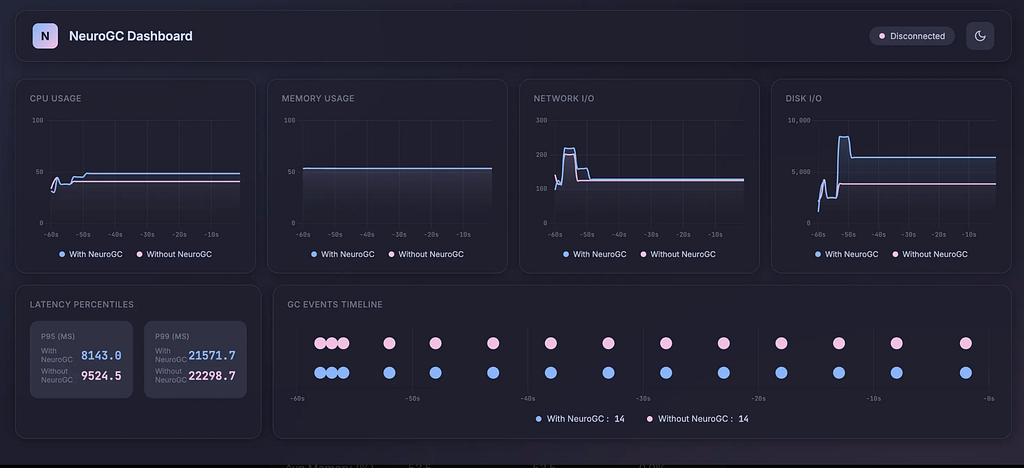Screen dimensions: 1024x468
Task: Click the 200 axis label in Network I/O
Action: (541, 155)
